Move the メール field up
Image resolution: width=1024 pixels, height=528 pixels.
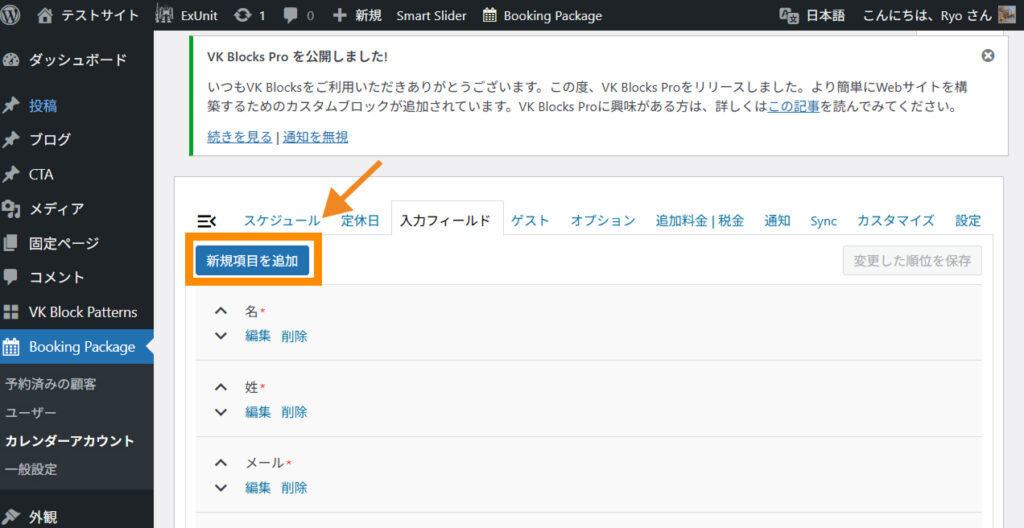(221, 463)
